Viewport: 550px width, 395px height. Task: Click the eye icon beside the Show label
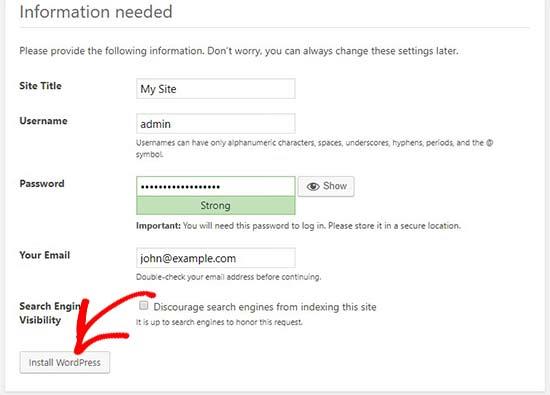pos(313,186)
